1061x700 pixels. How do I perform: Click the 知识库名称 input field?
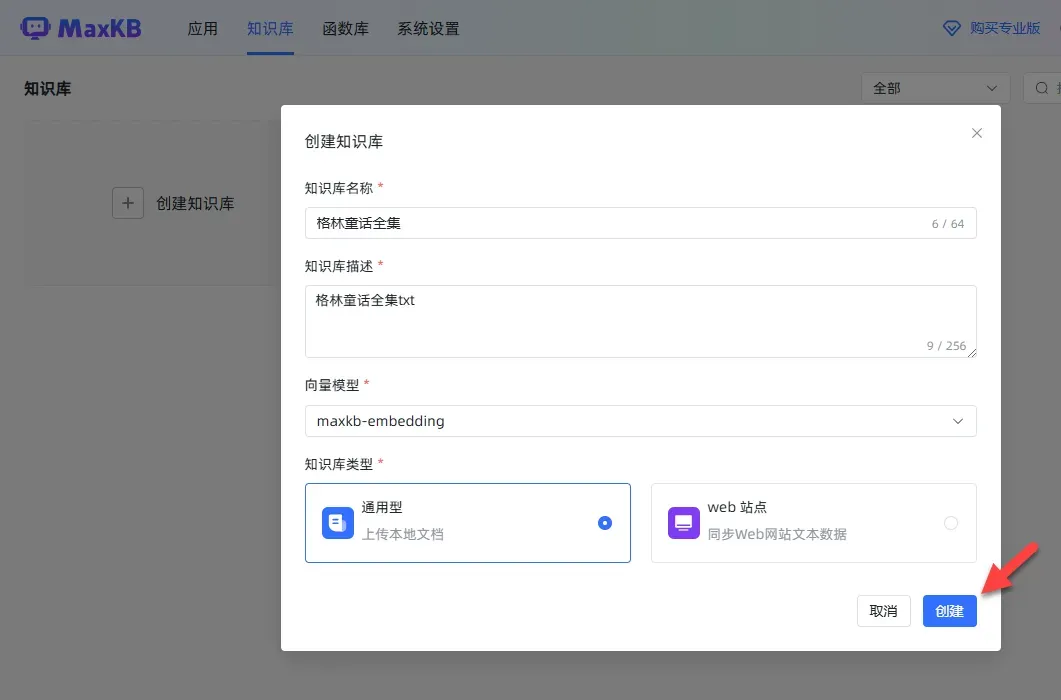tap(640, 223)
